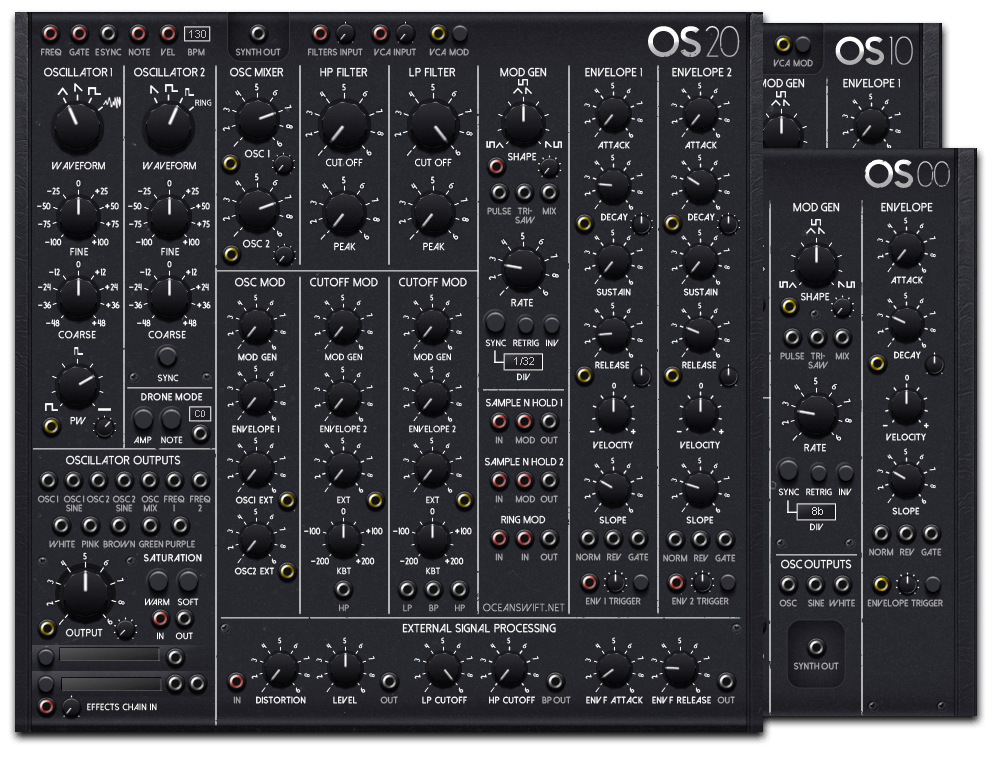This screenshot has width=1000, height=758.
Task: Toggle the Oscillator 2 SYNC button
Action: pos(166,356)
